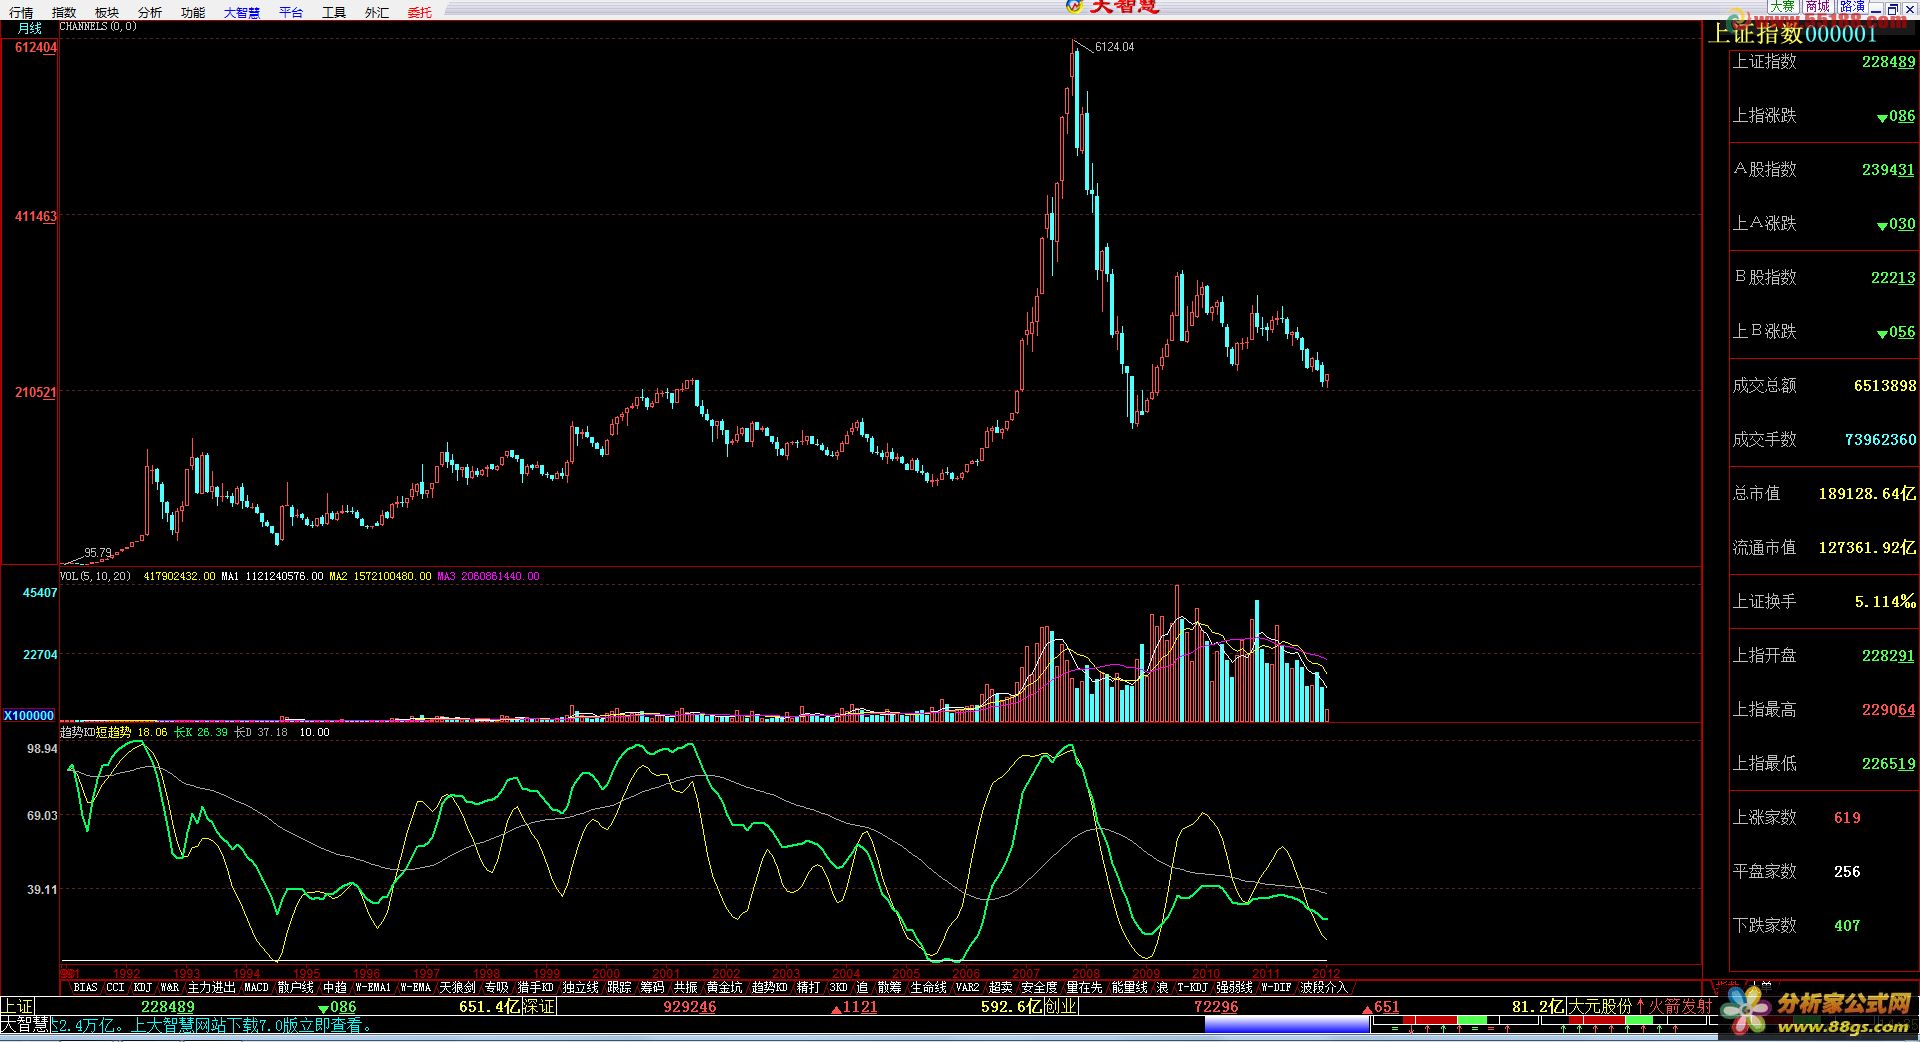Click the 成交总额 value 6513898
The height and width of the screenshot is (1042, 1920).
pos(1885,386)
